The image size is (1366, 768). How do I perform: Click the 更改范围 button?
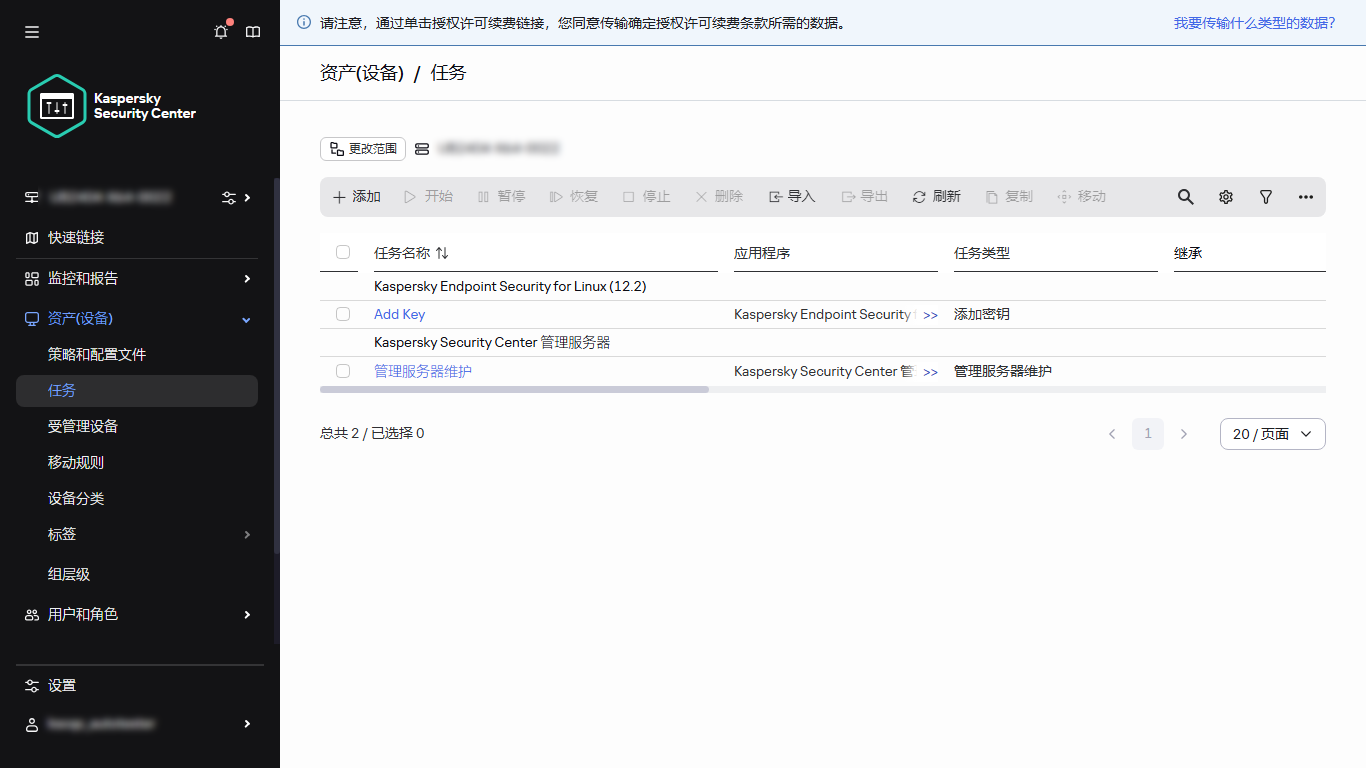tap(362, 148)
